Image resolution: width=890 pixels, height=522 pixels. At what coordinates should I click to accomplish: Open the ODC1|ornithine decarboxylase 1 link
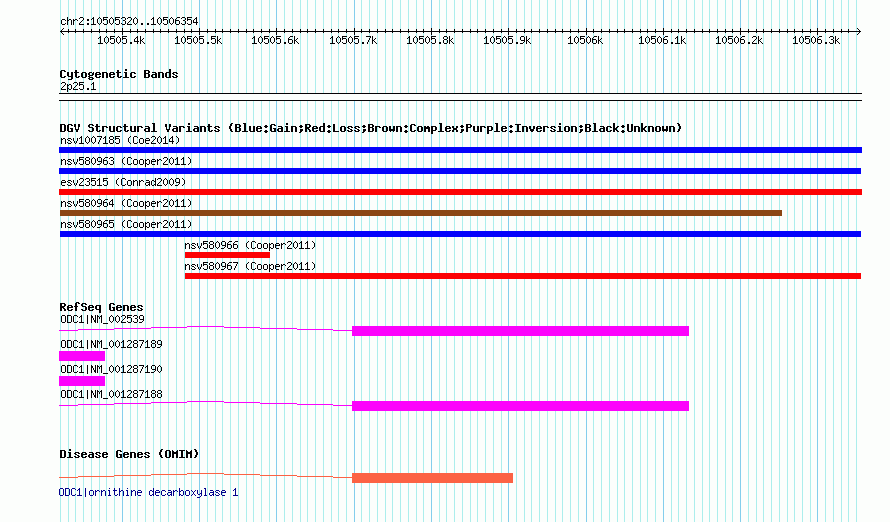coord(148,492)
